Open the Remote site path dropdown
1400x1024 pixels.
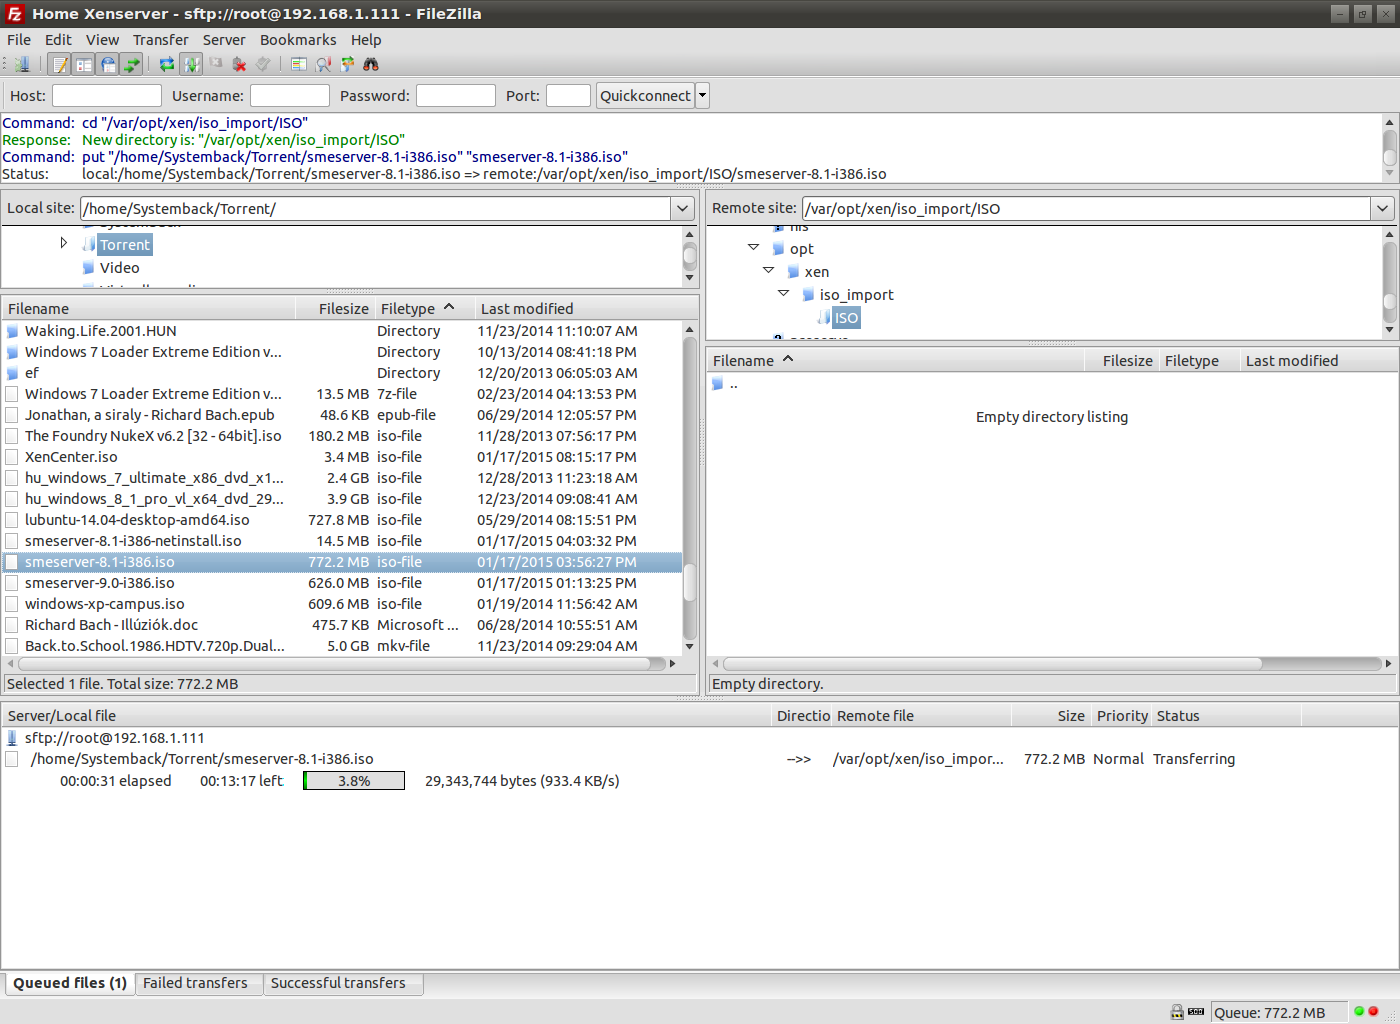tap(1383, 208)
